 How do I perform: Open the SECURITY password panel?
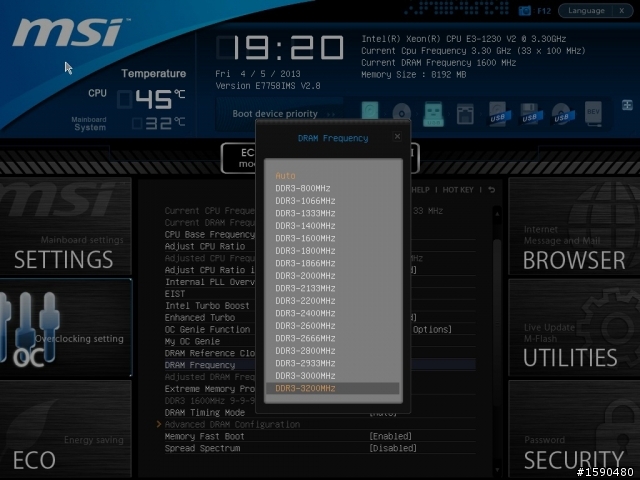coord(574,429)
